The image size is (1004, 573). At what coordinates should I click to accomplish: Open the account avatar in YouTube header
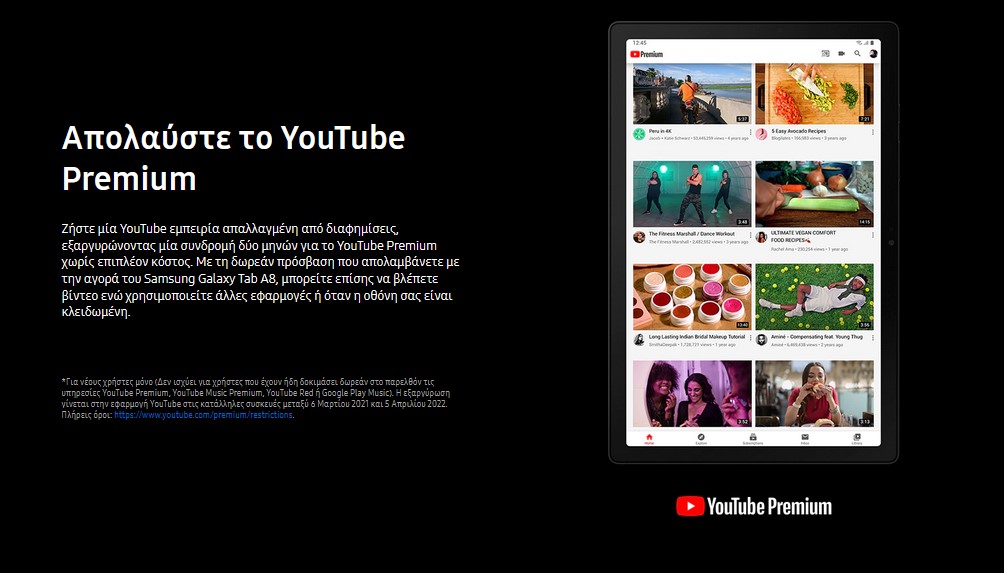pyautogui.click(x=873, y=54)
